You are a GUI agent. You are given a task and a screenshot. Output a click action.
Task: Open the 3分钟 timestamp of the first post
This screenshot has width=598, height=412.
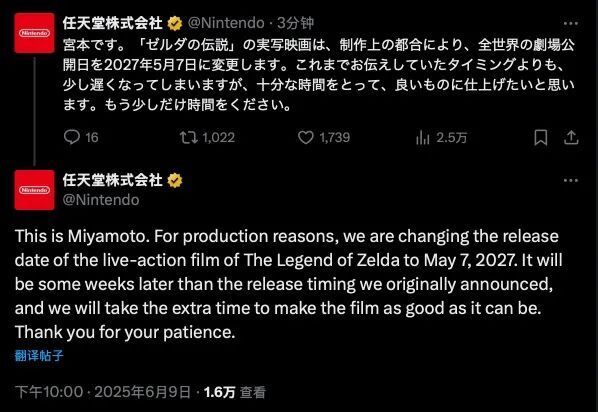(295, 23)
